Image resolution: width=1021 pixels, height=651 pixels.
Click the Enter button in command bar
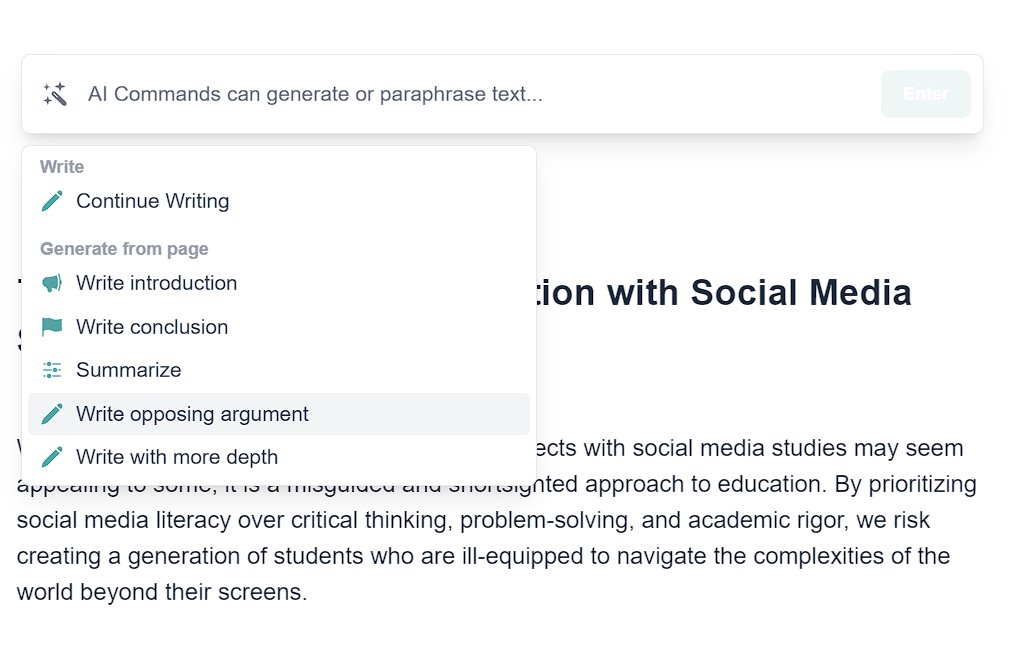tap(925, 94)
